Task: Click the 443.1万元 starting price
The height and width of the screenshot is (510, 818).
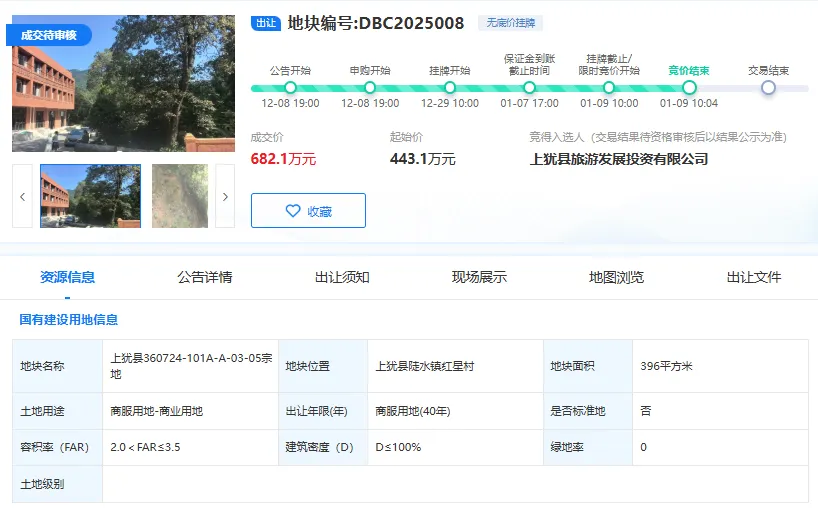Action: click(423, 159)
